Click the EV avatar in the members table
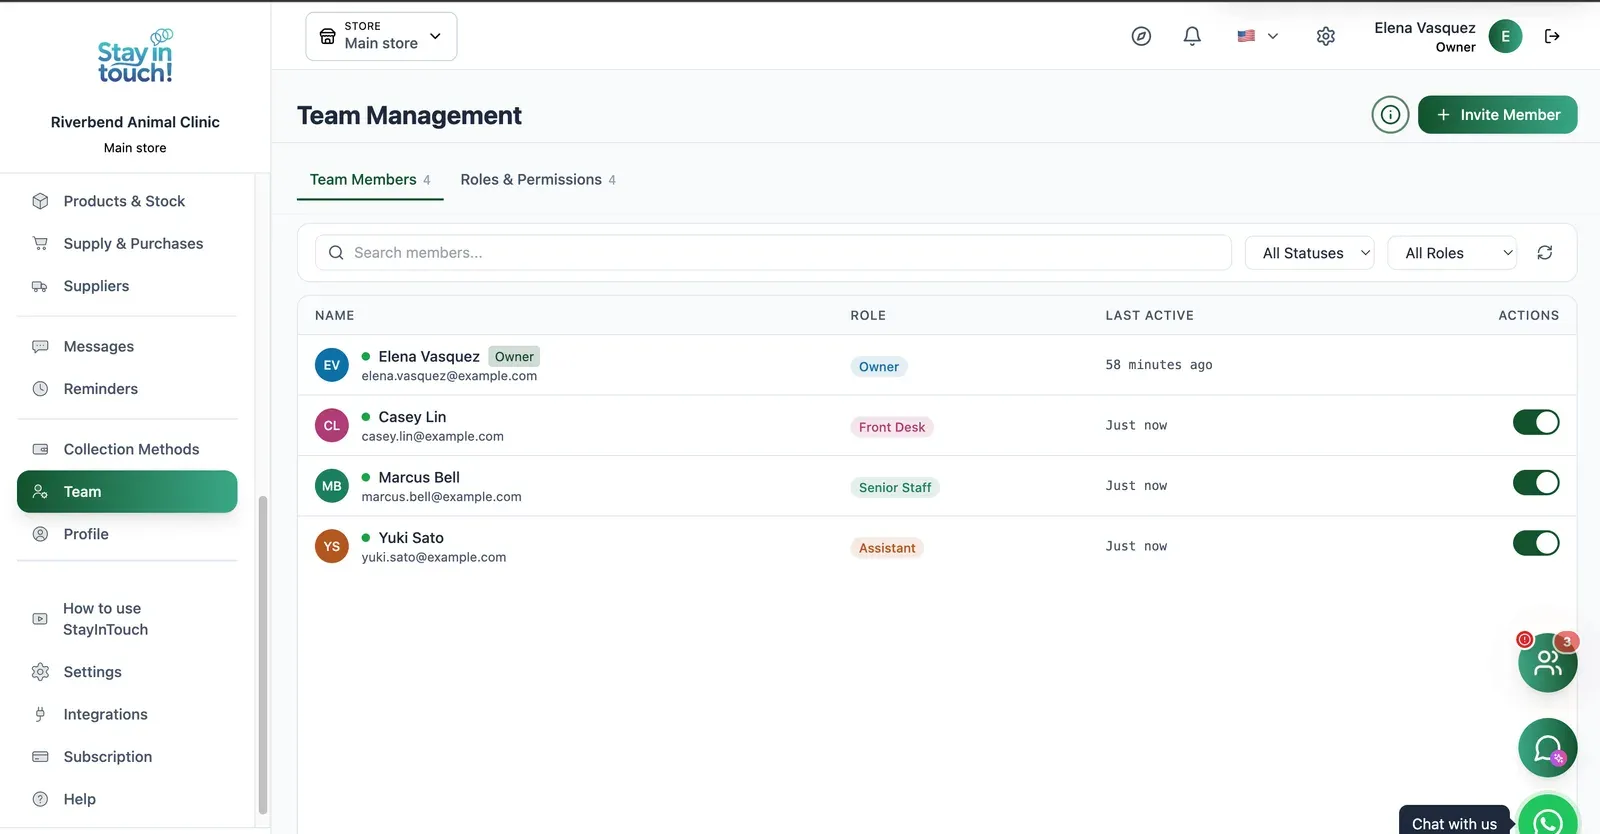 tap(332, 365)
